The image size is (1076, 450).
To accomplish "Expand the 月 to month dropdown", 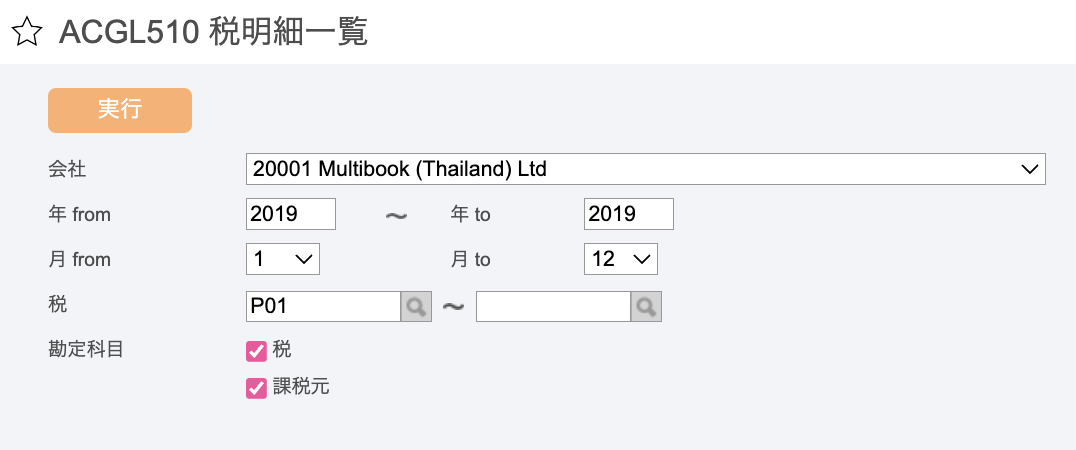I will (x=620, y=259).
